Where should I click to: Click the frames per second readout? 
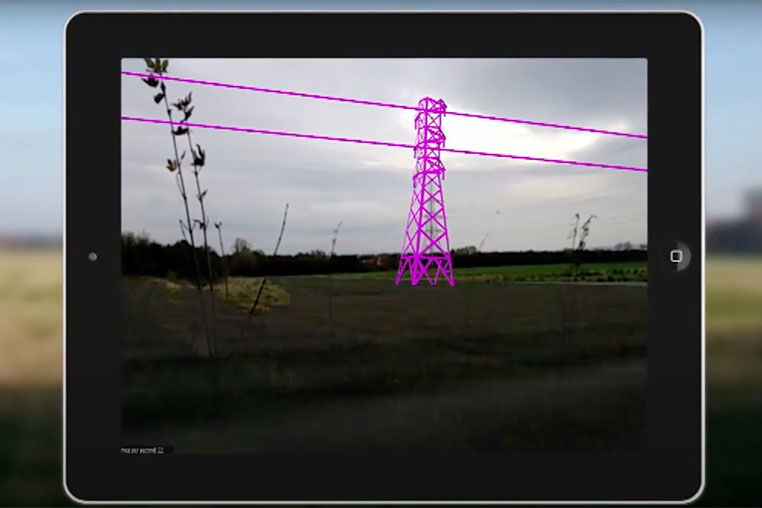pyautogui.click(x=146, y=450)
